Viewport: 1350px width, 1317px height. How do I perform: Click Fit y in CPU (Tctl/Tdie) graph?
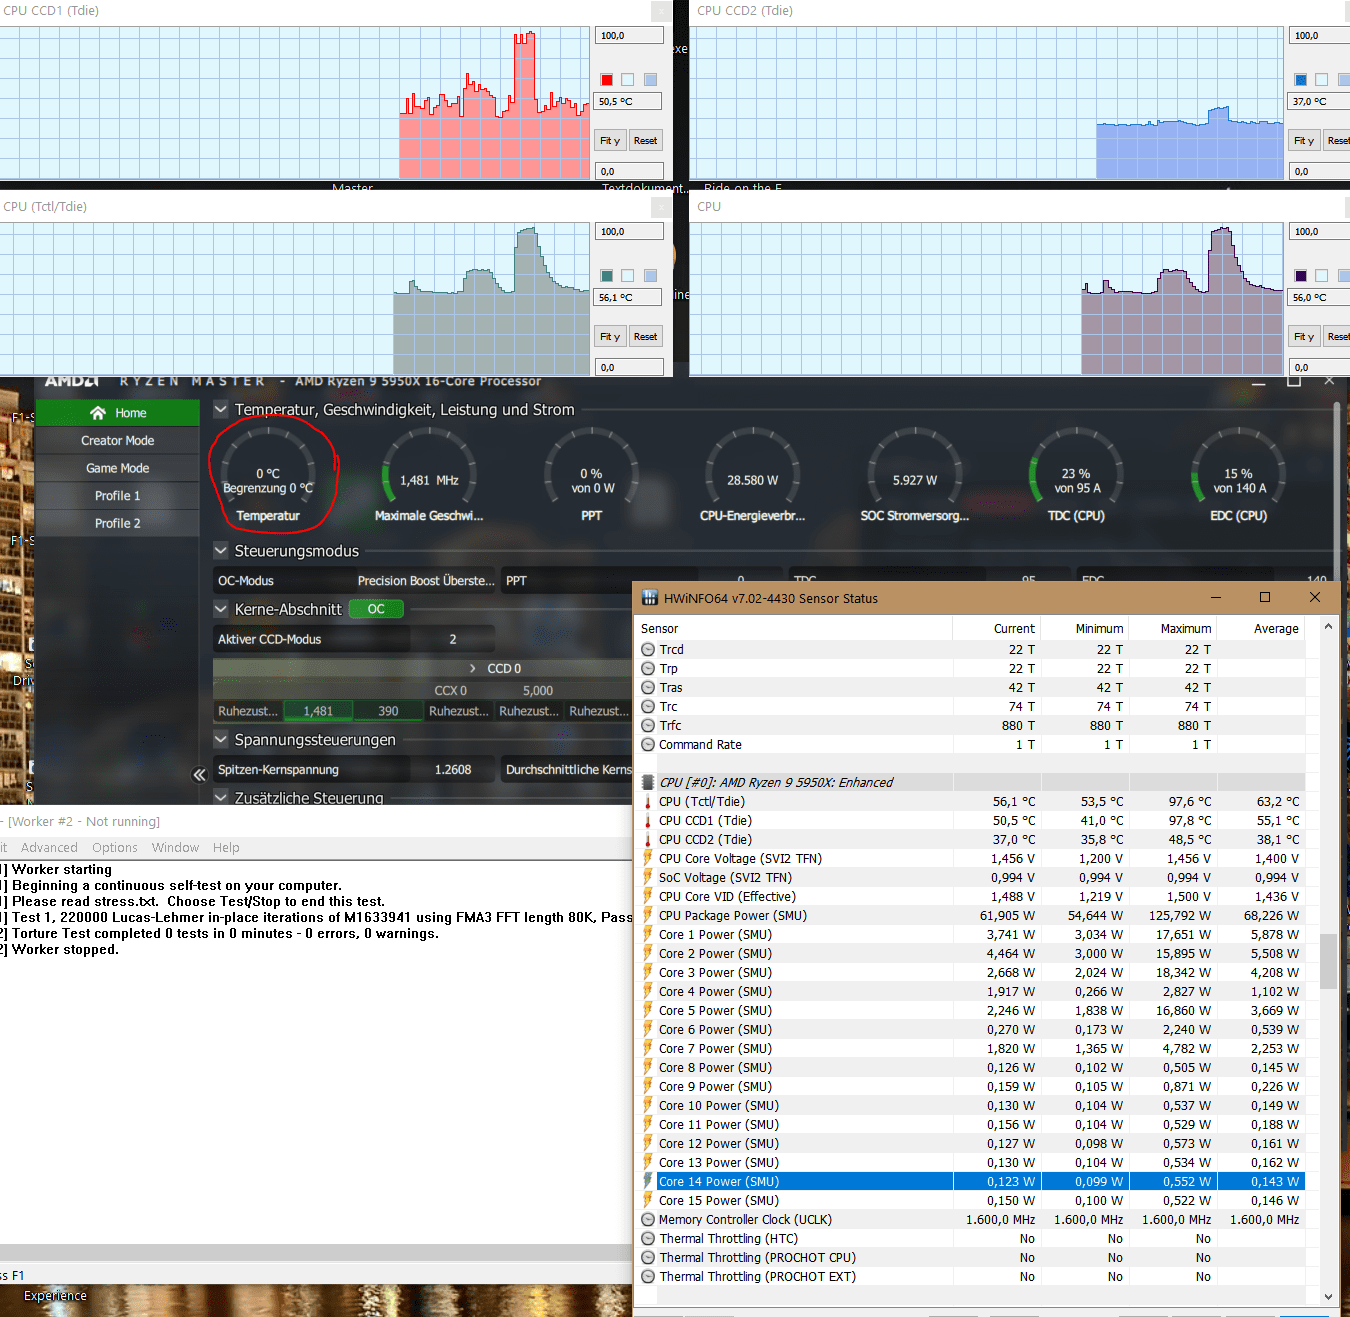[610, 337]
